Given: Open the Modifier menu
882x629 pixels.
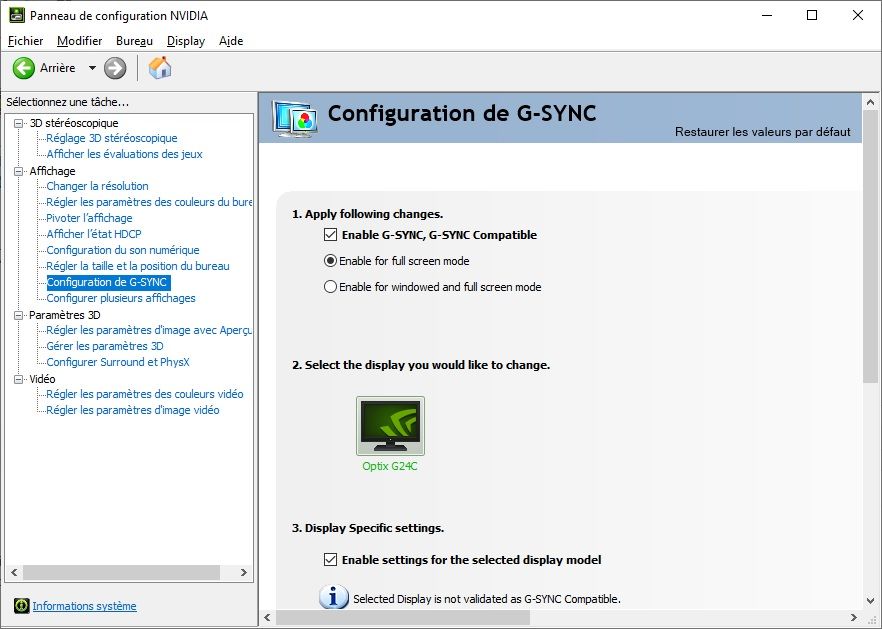Looking at the screenshot, I should click(79, 41).
